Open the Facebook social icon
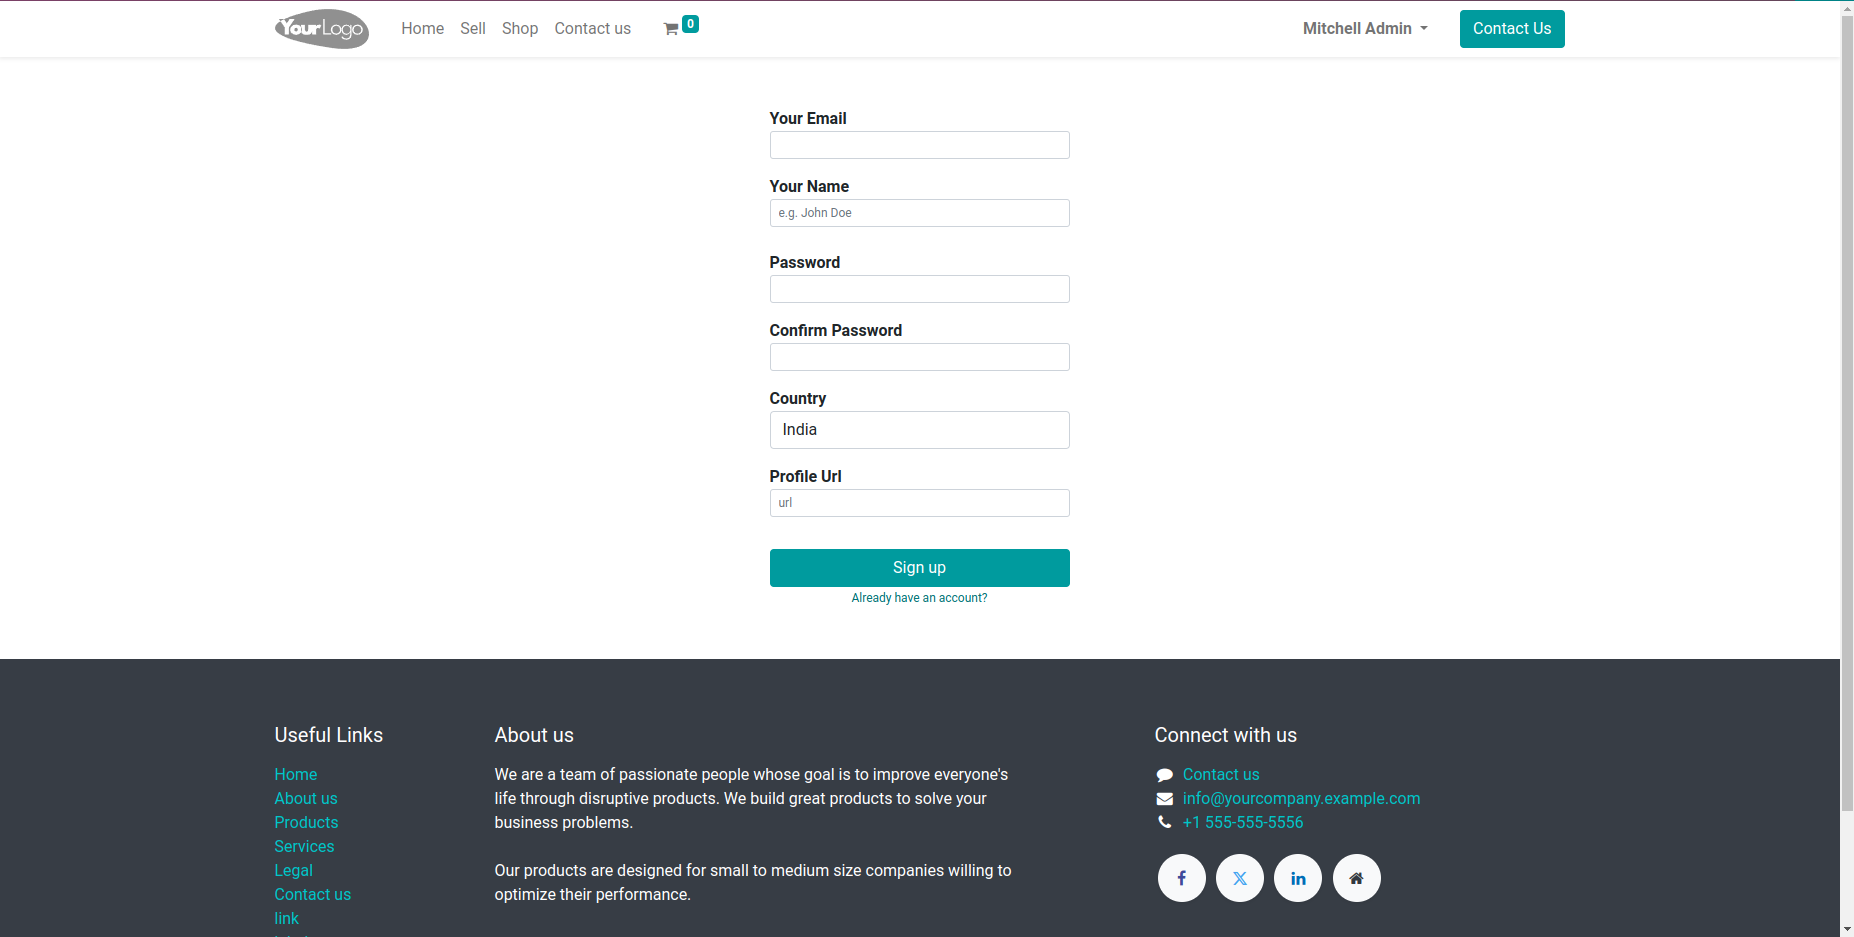Screen dimensions: 1854x937 click(x=1181, y=878)
